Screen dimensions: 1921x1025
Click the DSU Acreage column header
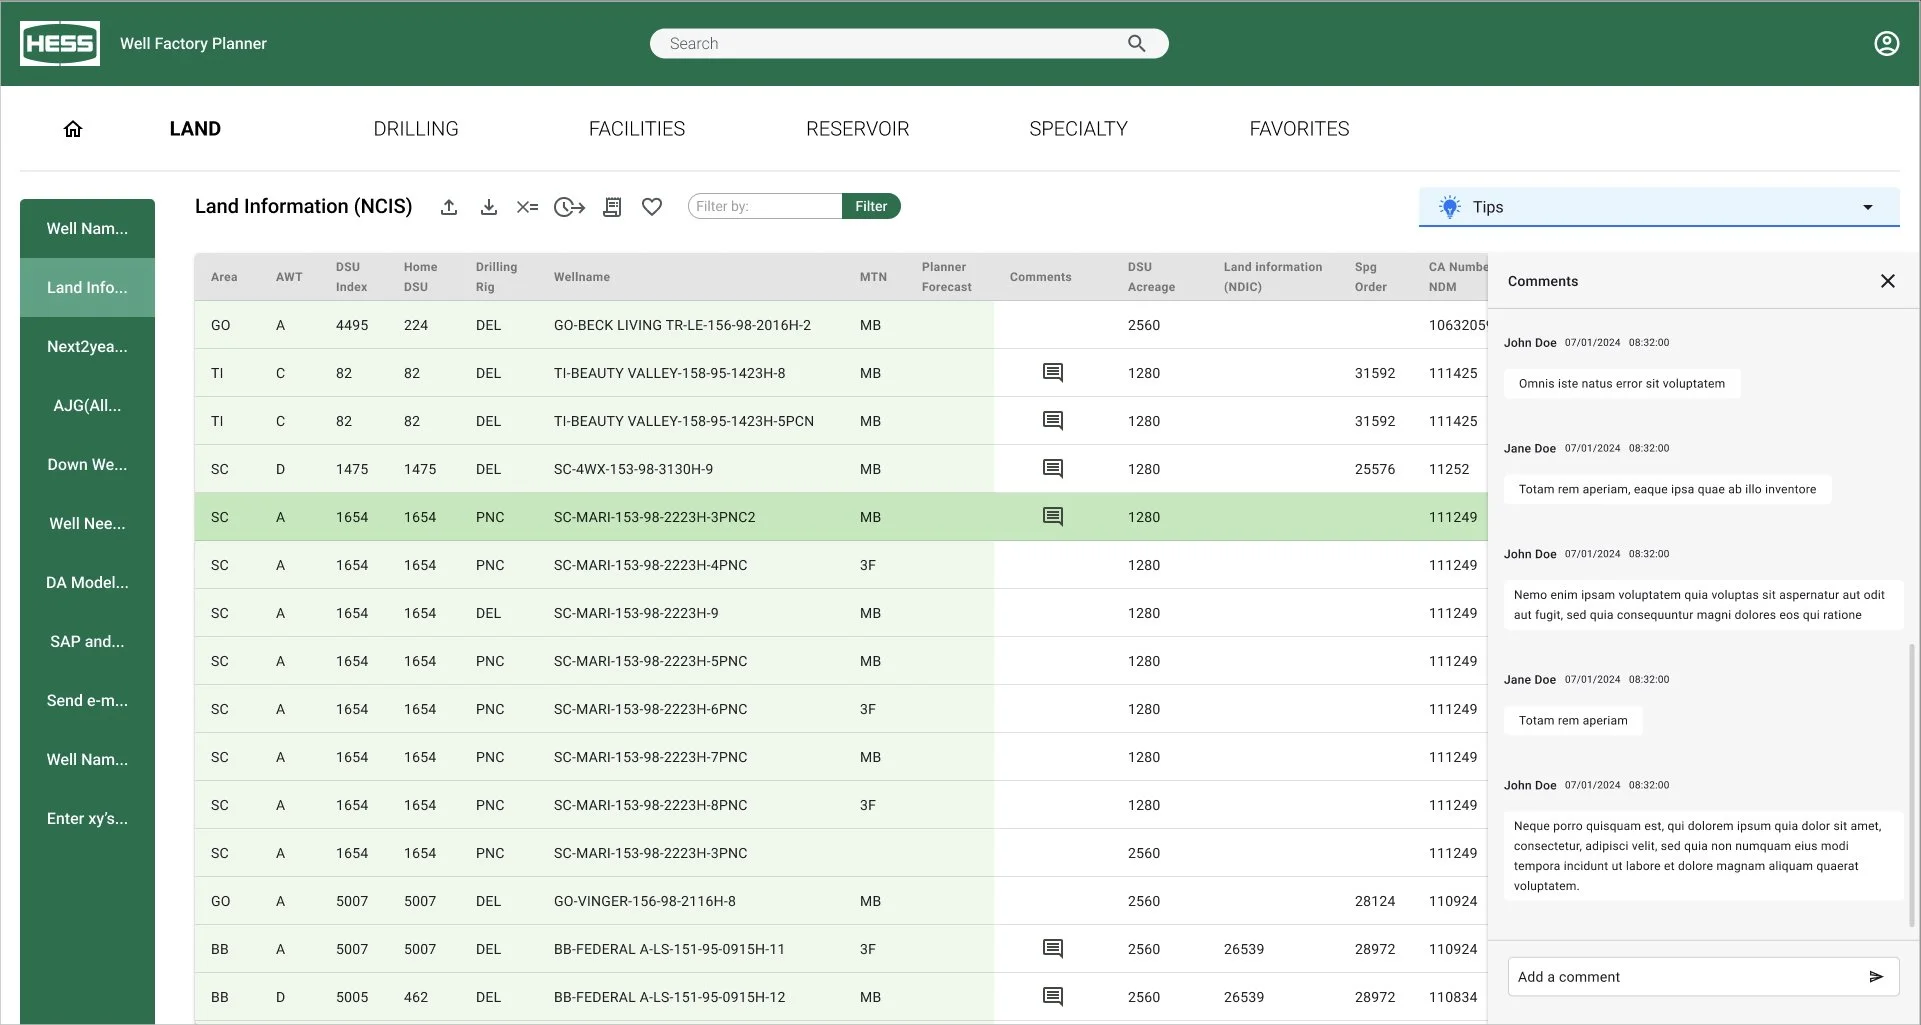1151,277
